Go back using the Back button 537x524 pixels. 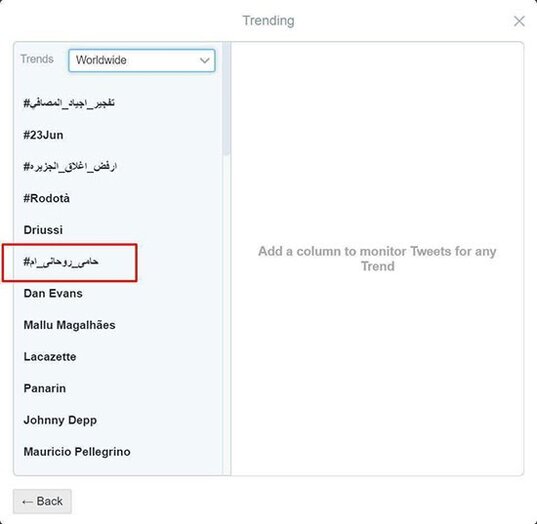[42, 501]
